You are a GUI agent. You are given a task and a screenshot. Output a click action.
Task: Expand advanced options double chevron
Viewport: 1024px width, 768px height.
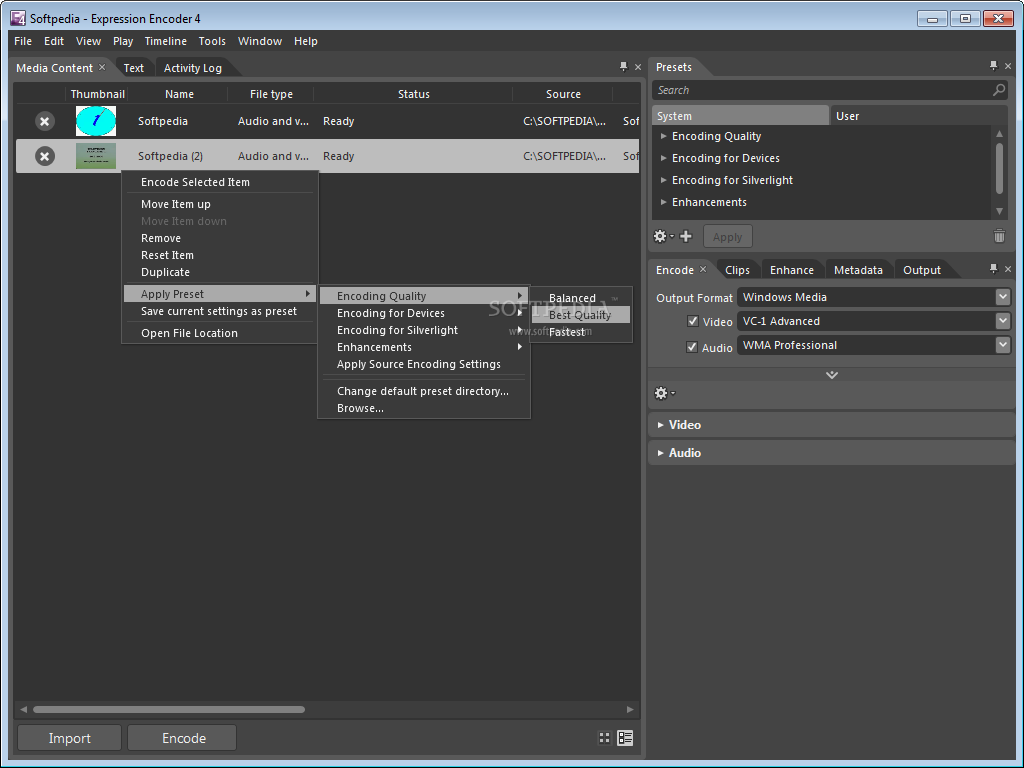831,375
